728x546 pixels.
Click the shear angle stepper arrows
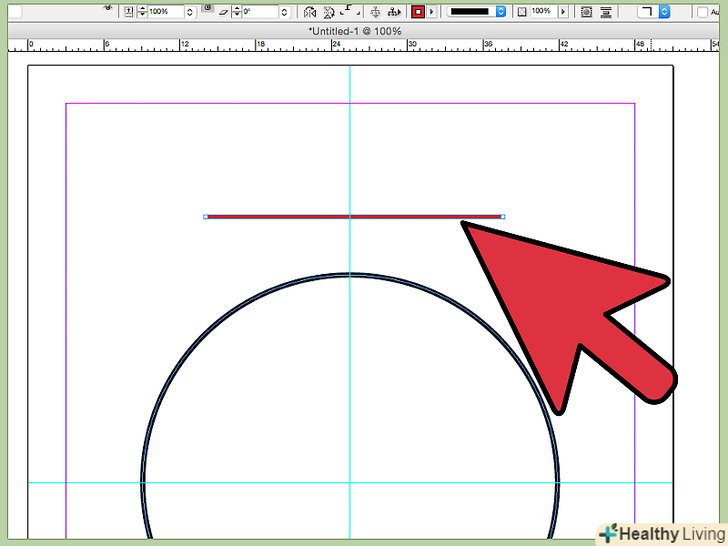click(239, 12)
